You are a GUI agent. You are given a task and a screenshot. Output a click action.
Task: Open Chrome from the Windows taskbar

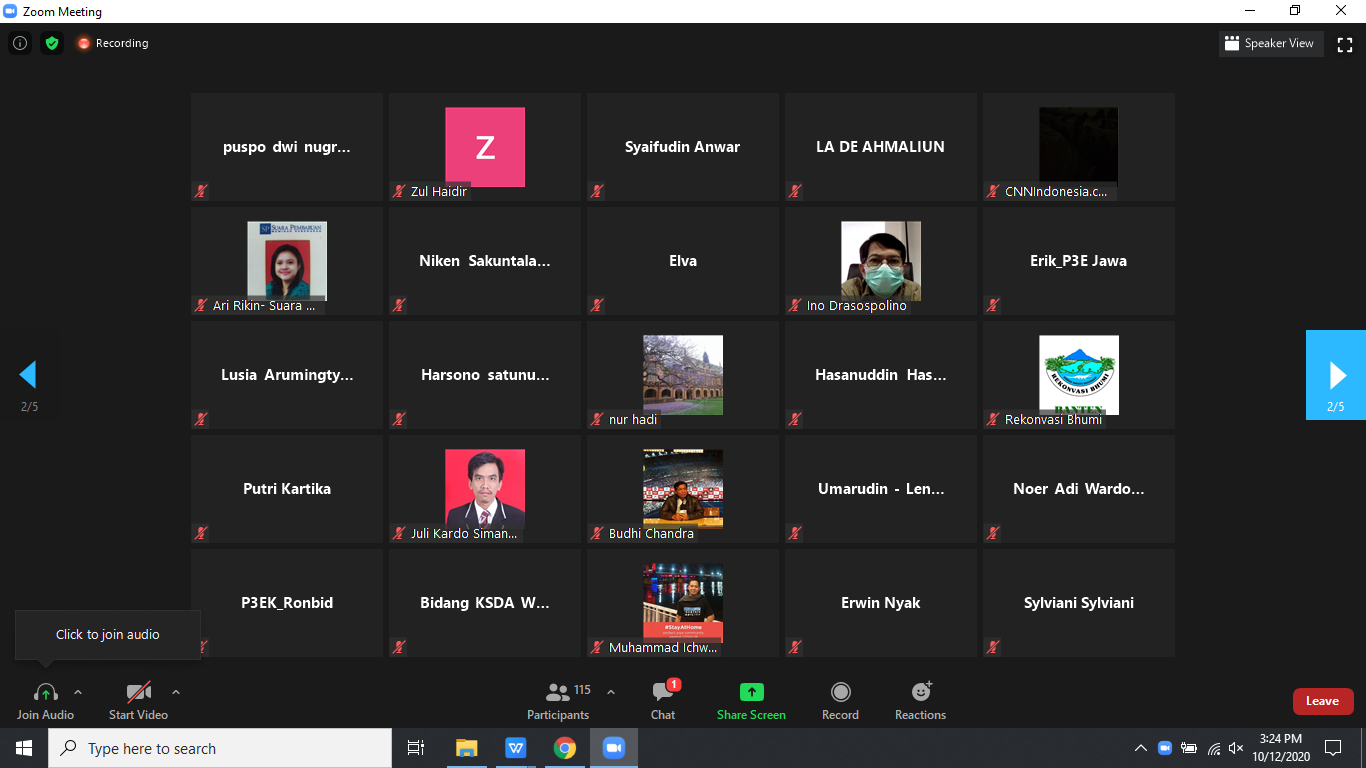pos(565,748)
